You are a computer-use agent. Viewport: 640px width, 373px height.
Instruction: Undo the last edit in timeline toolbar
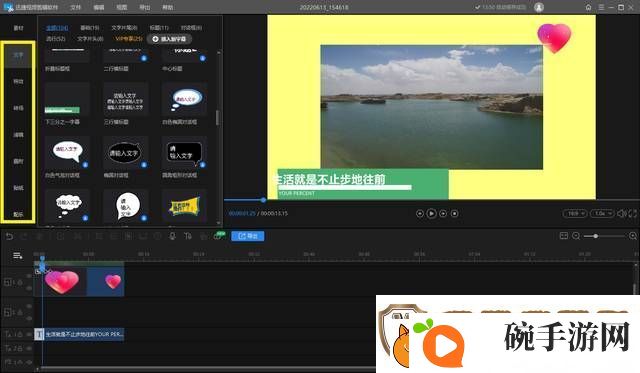9,236
